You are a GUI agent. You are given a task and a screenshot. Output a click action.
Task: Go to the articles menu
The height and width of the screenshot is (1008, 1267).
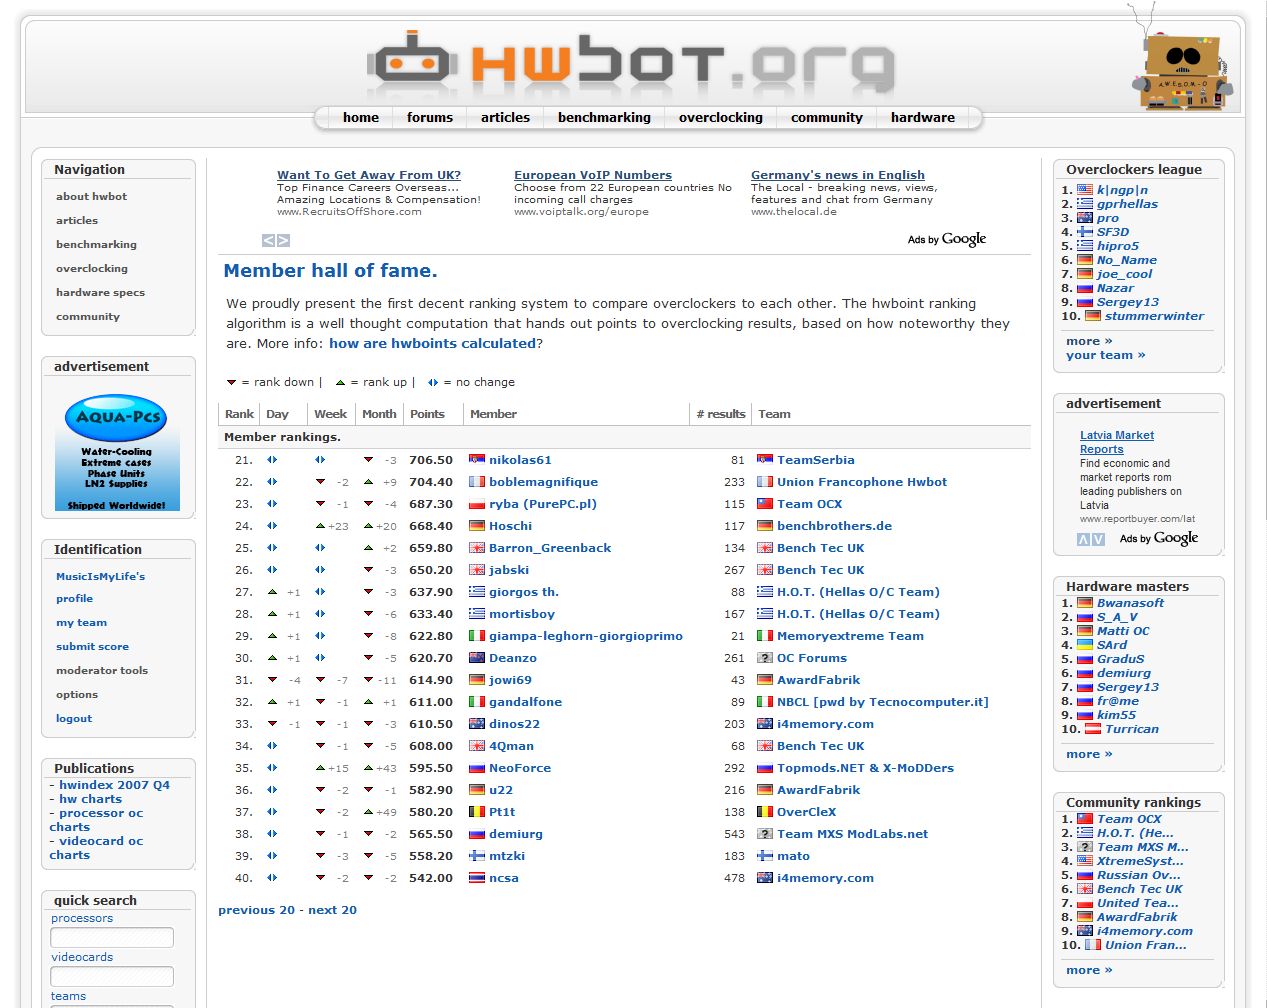505,117
